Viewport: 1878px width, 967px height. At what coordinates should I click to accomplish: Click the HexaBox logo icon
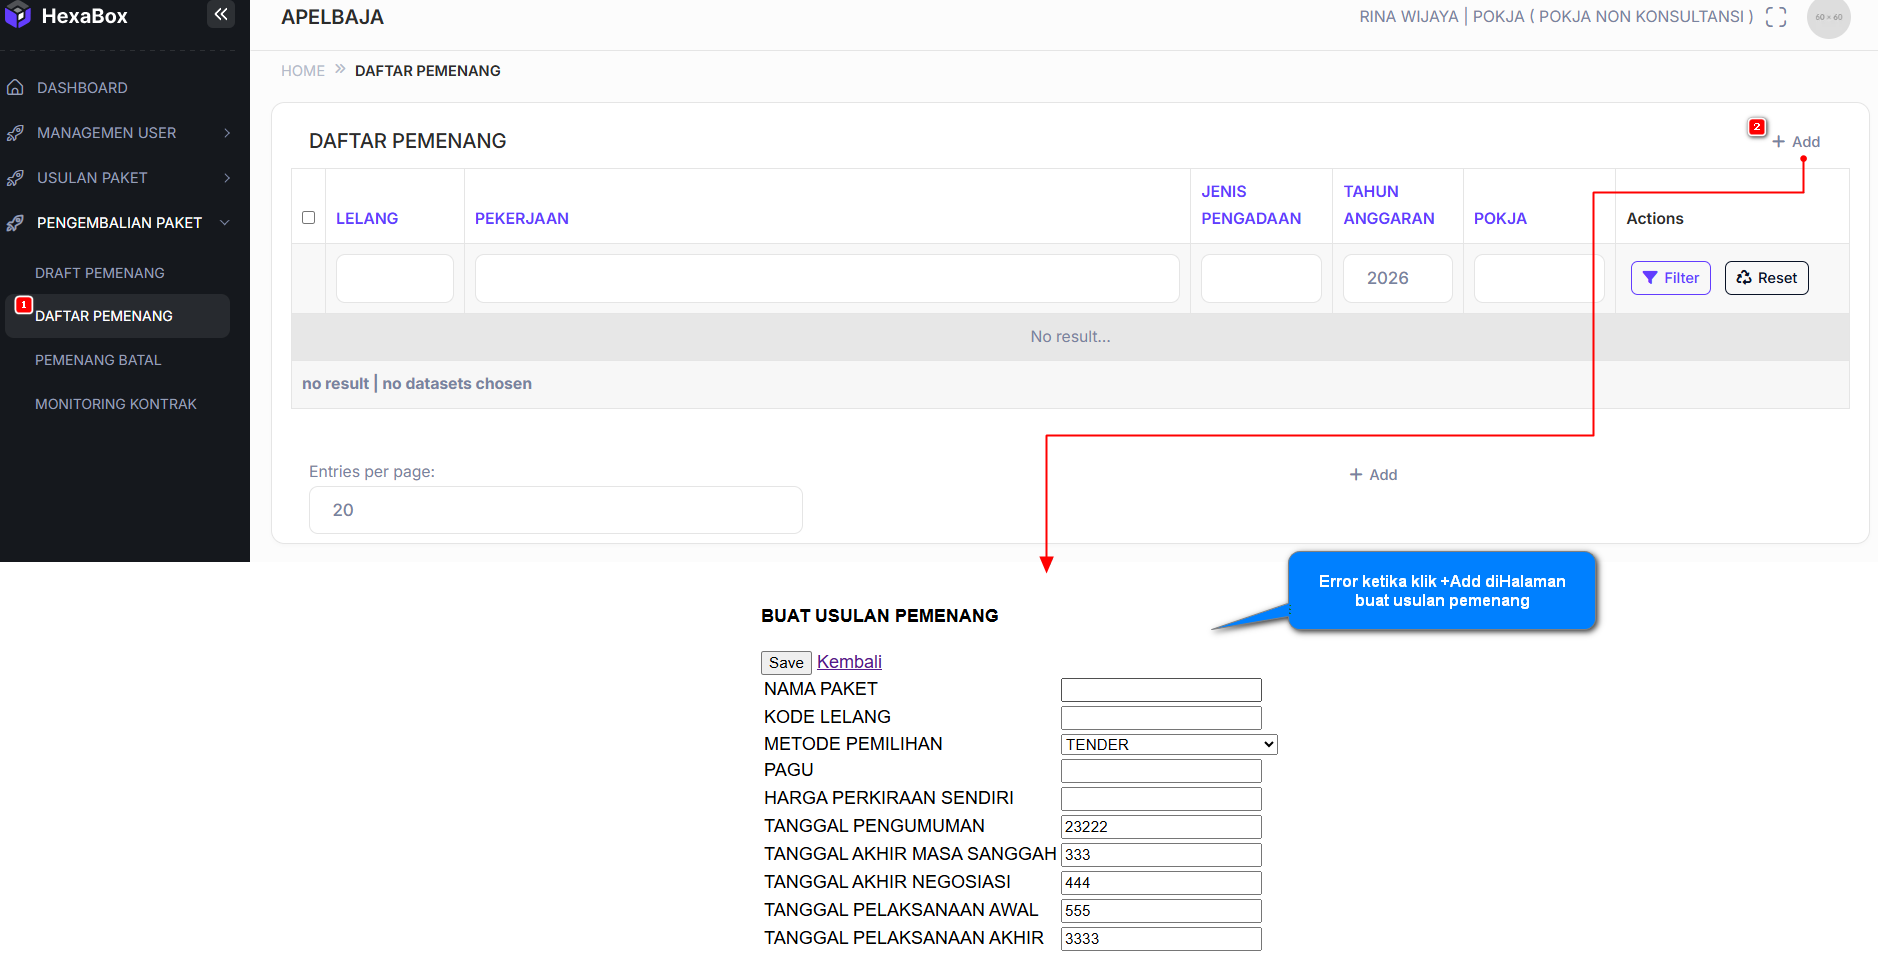click(x=18, y=15)
